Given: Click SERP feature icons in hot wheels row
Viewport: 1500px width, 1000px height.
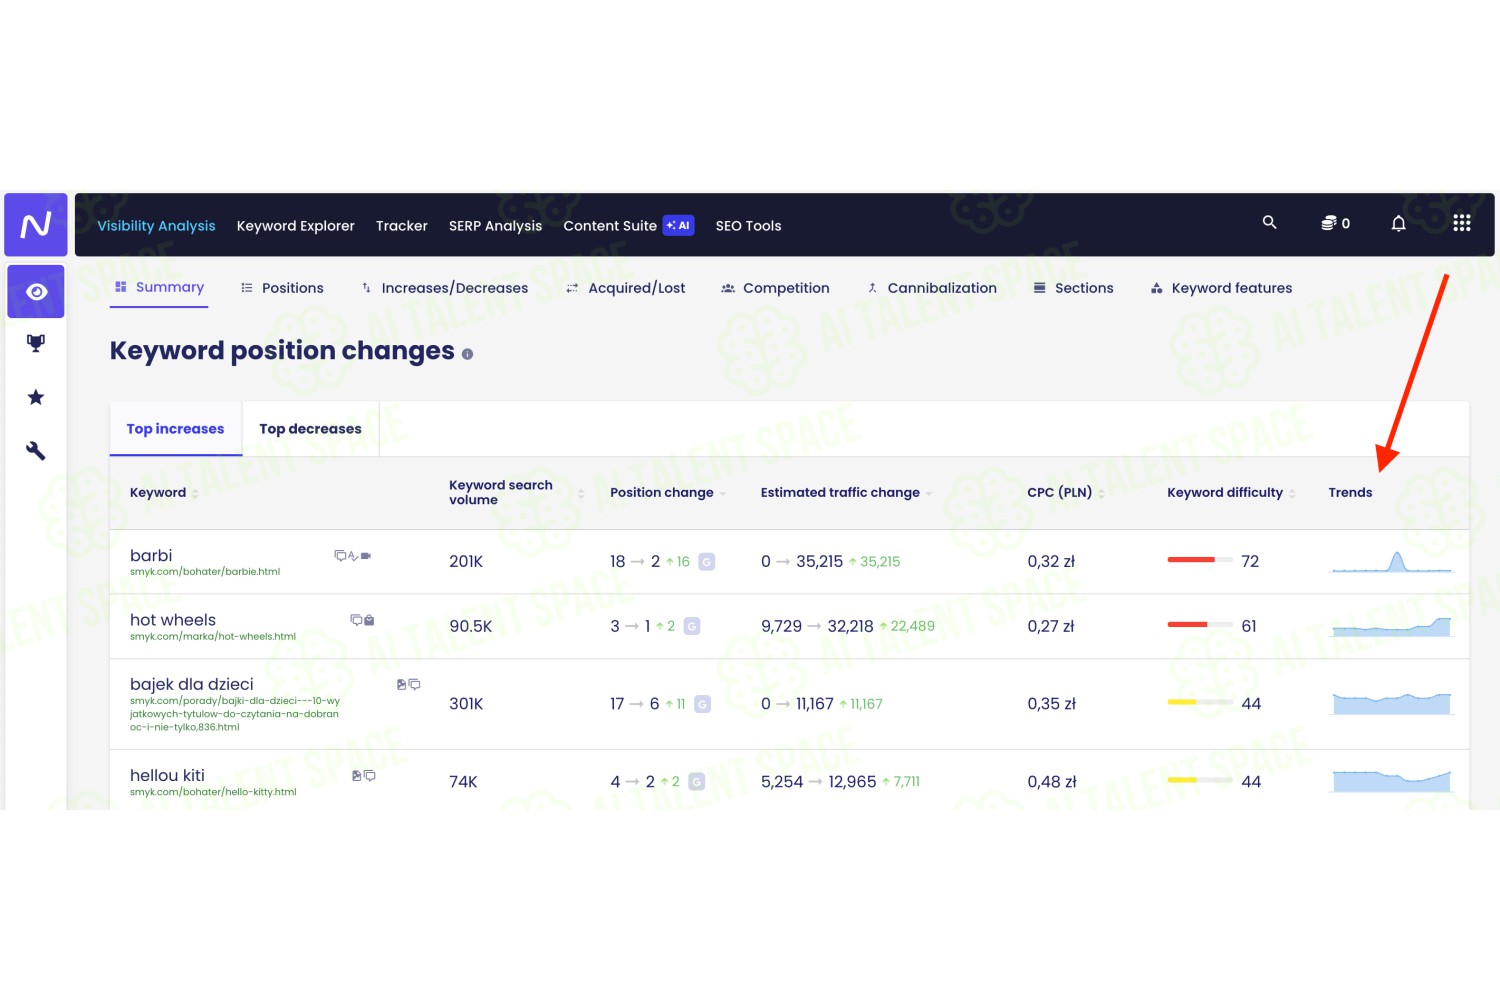Looking at the screenshot, I should (362, 620).
